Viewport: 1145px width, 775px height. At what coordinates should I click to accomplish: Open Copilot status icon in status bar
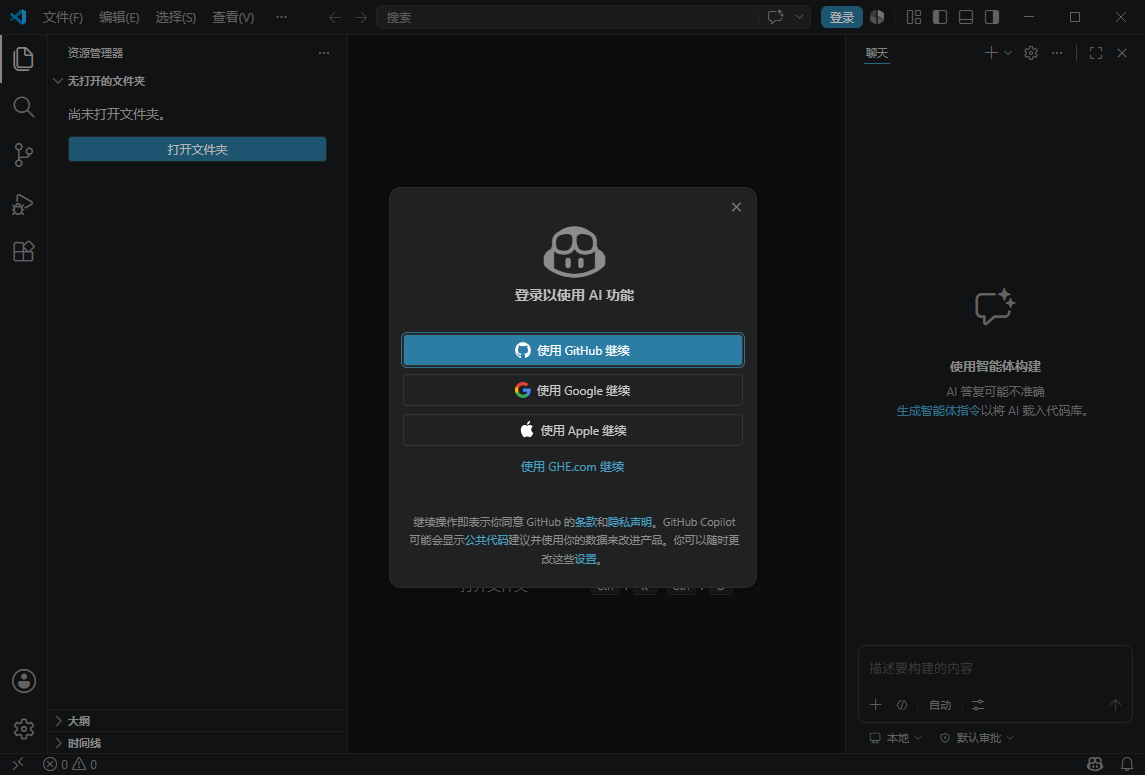(1095, 764)
